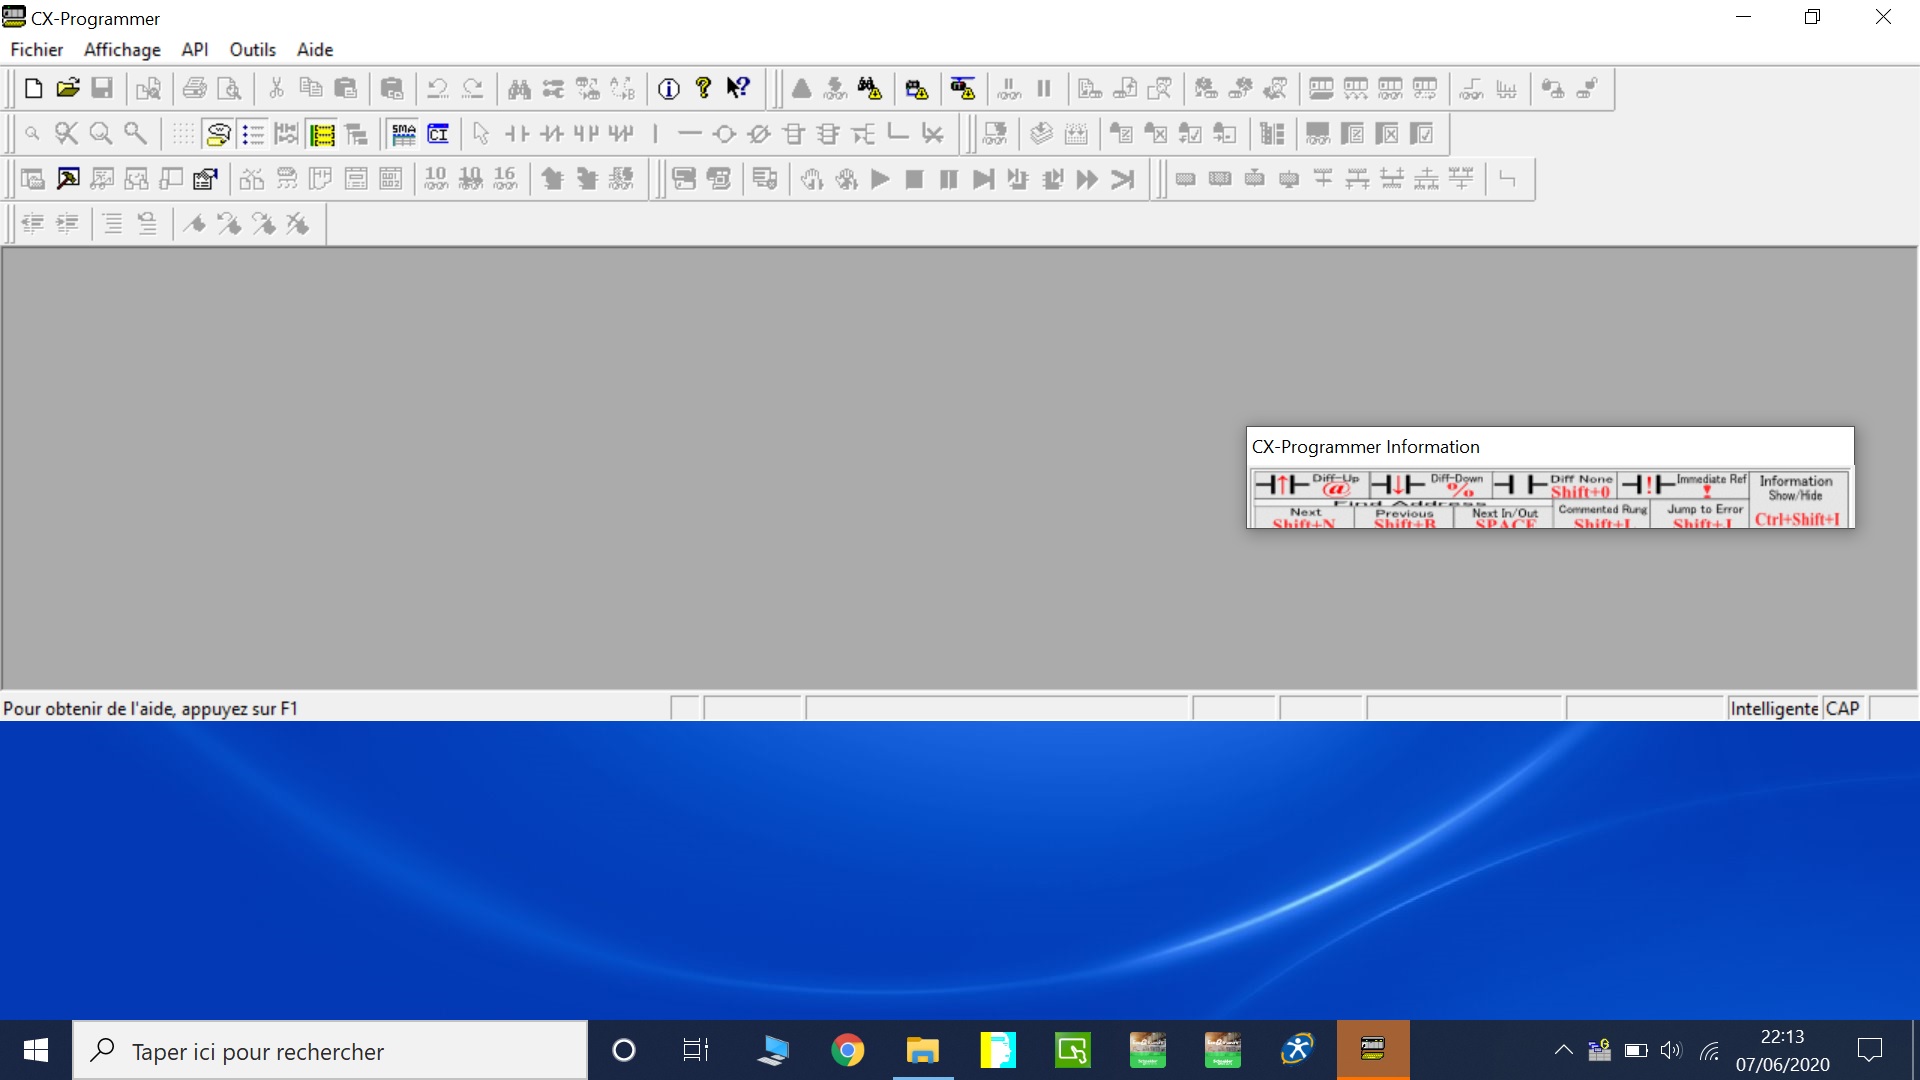Viewport: 1920px width, 1080px height.
Task: Click the New document icon
Action: [x=33, y=89]
